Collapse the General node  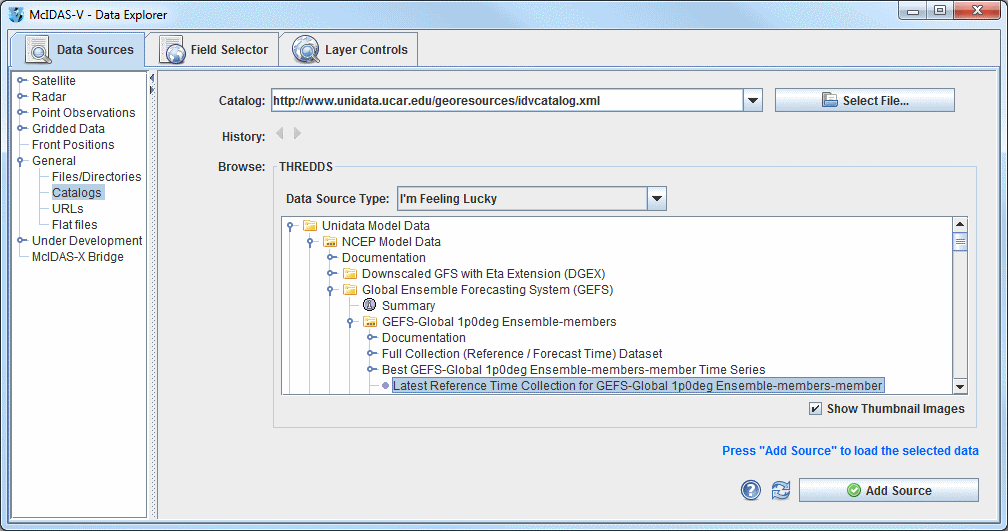(x=21, y=161)
